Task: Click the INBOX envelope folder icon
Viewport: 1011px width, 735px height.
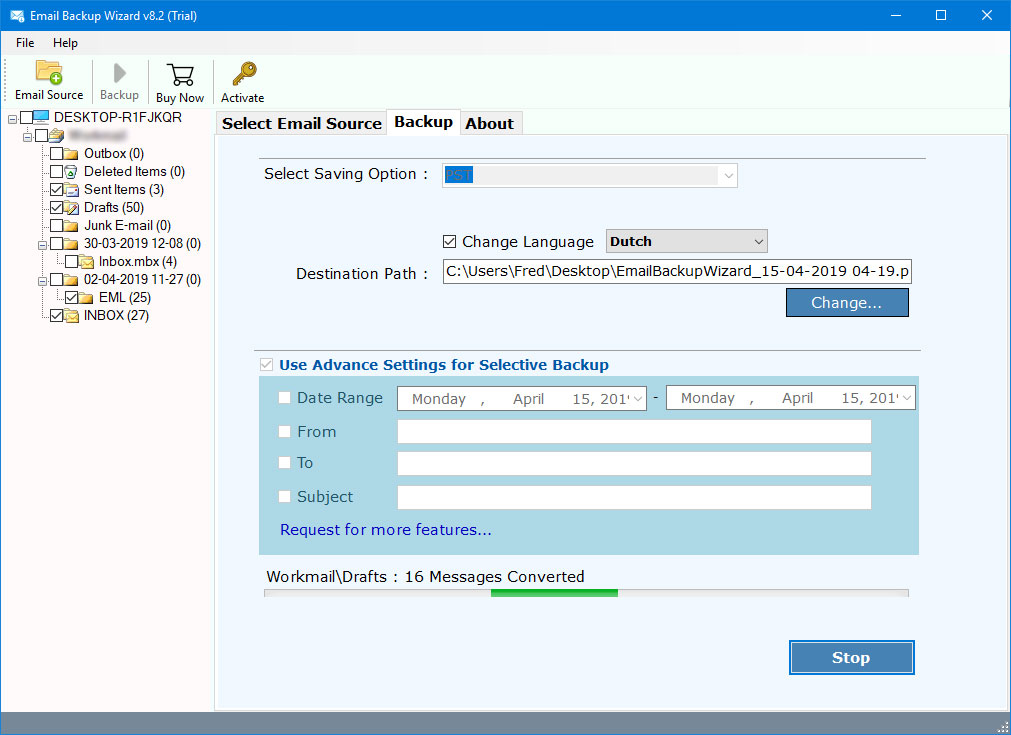Action: point(71,316)
